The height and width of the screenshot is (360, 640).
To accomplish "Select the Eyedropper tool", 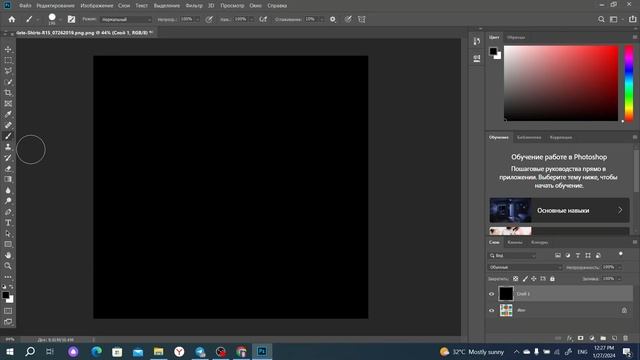I will 8,114.
